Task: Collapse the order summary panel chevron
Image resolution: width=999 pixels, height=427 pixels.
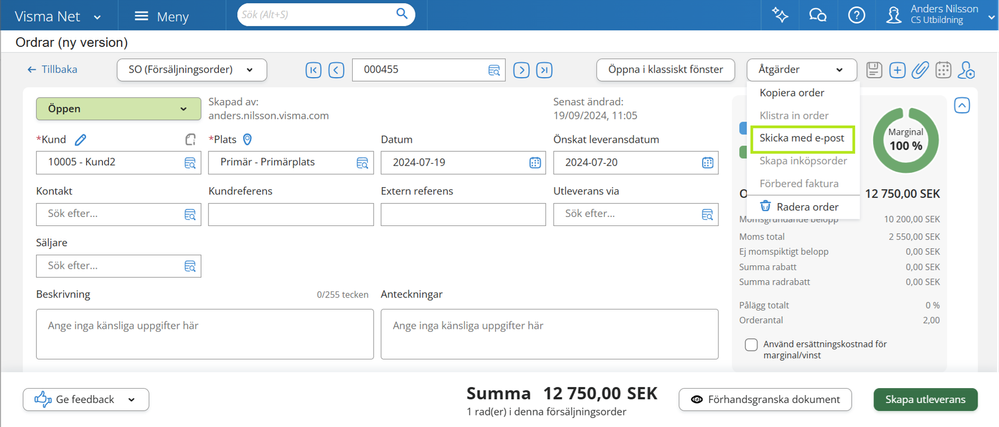Action: 962,105
